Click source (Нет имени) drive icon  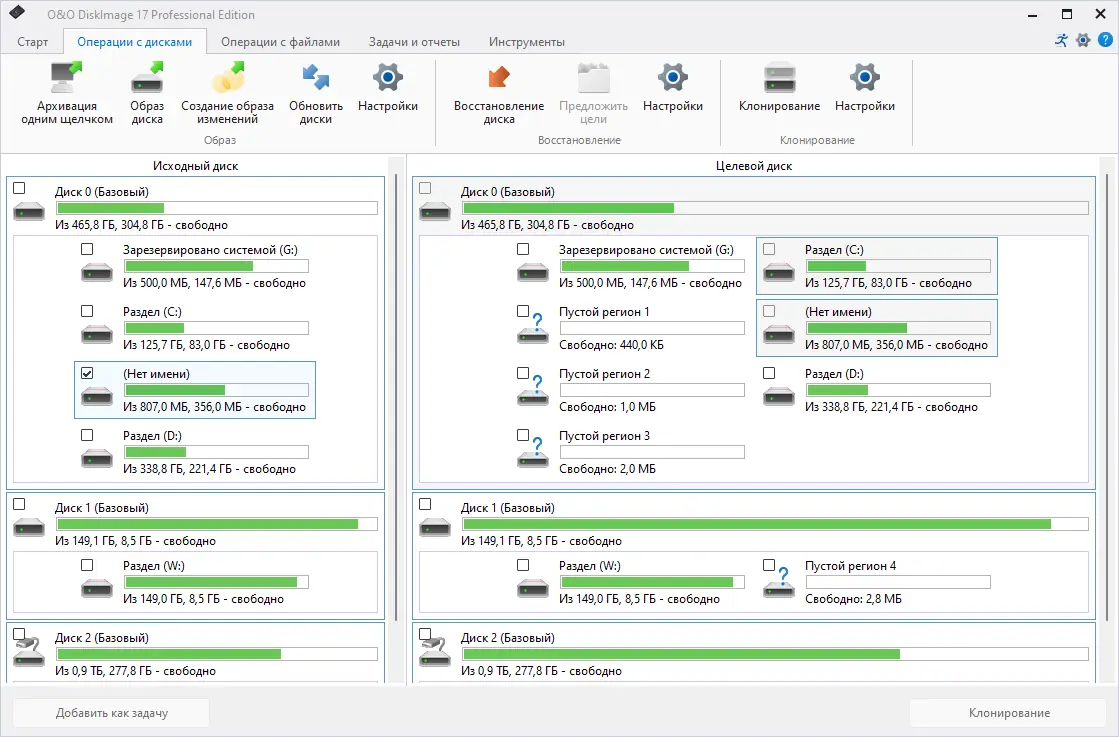click(x=97, y=396)
